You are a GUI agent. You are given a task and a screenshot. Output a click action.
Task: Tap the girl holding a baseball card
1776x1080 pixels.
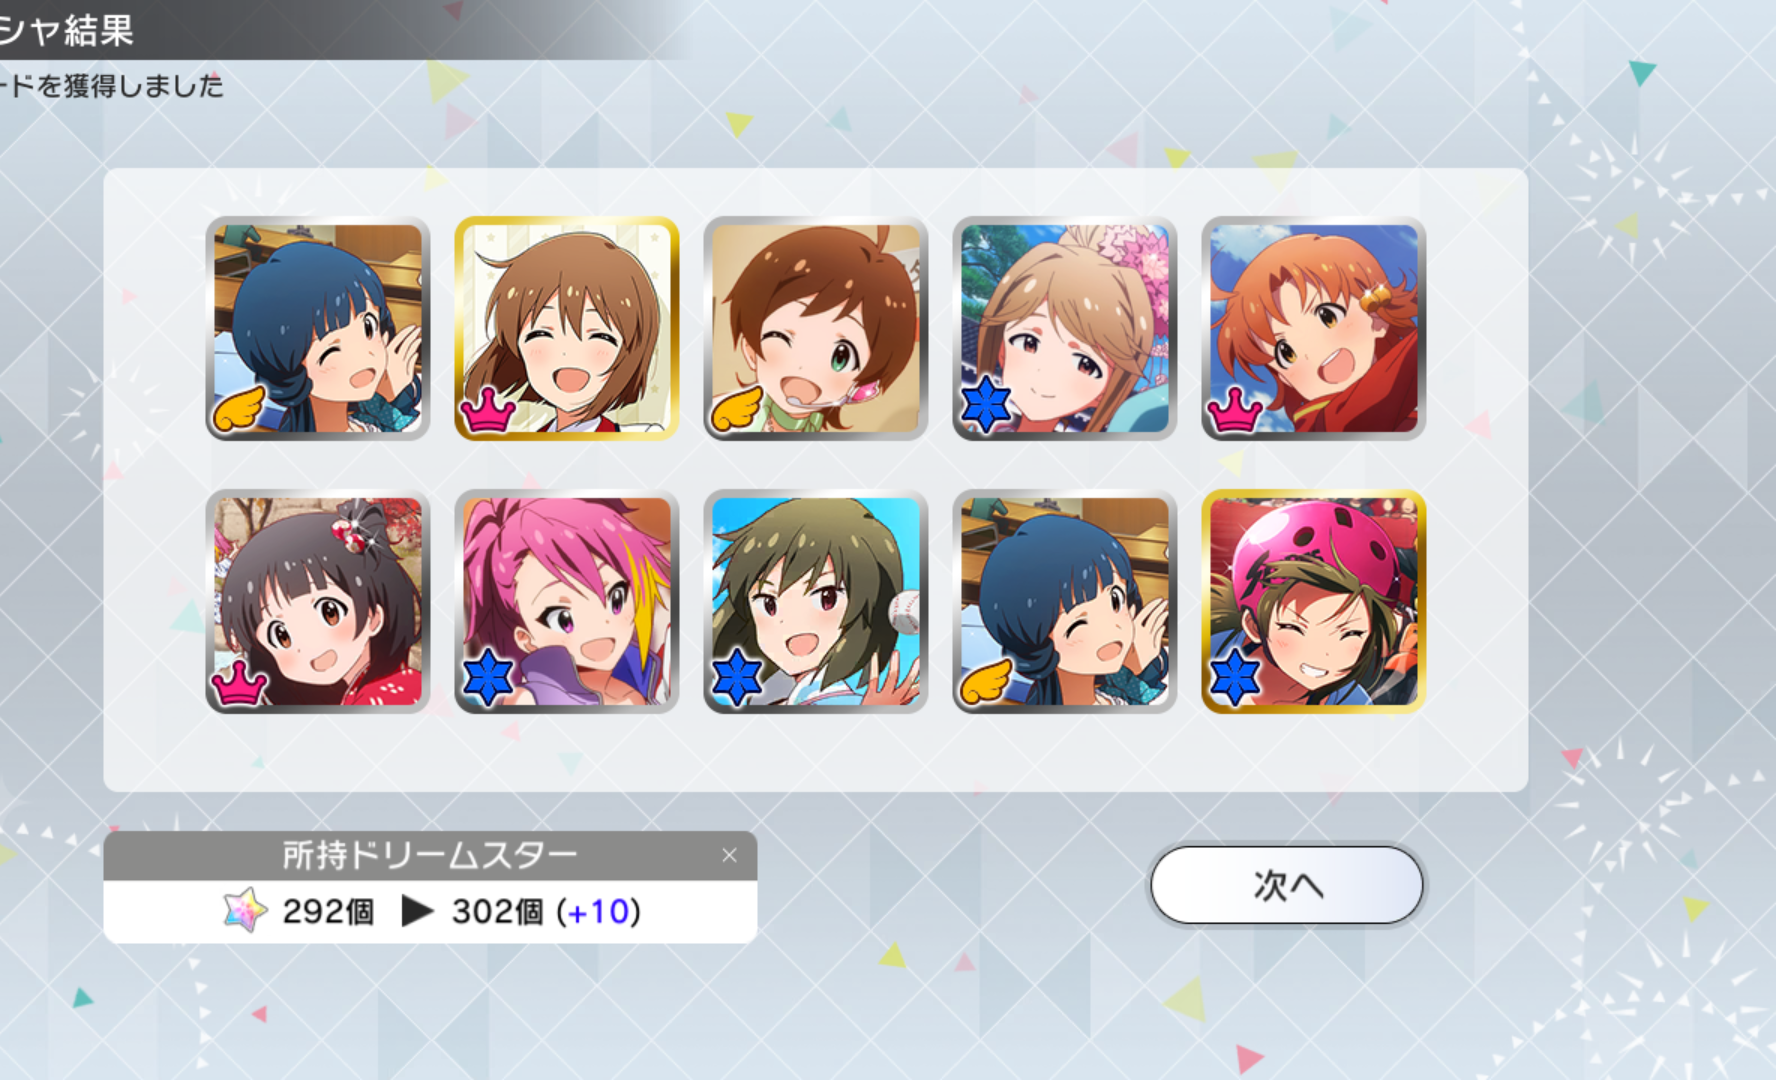pyautogui.click(x=816, y=601)
